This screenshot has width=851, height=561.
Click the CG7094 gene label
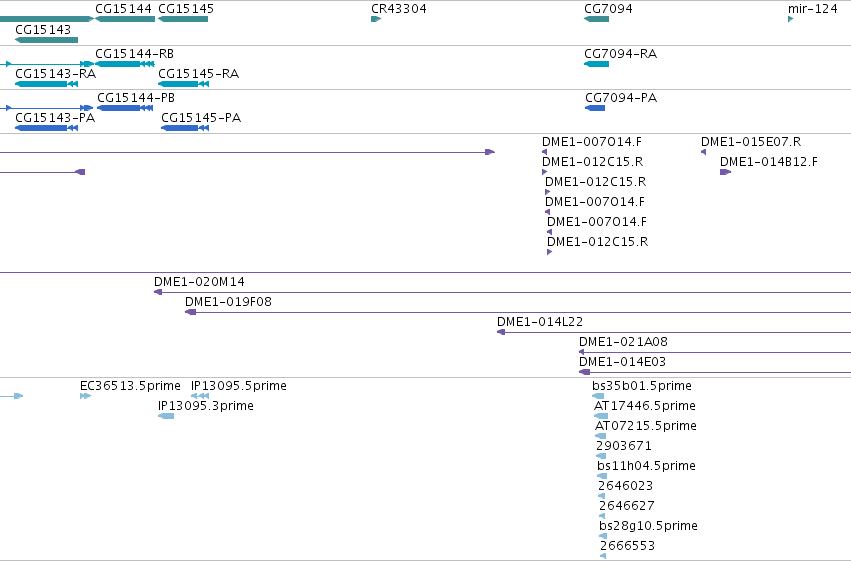click(608, 9)
